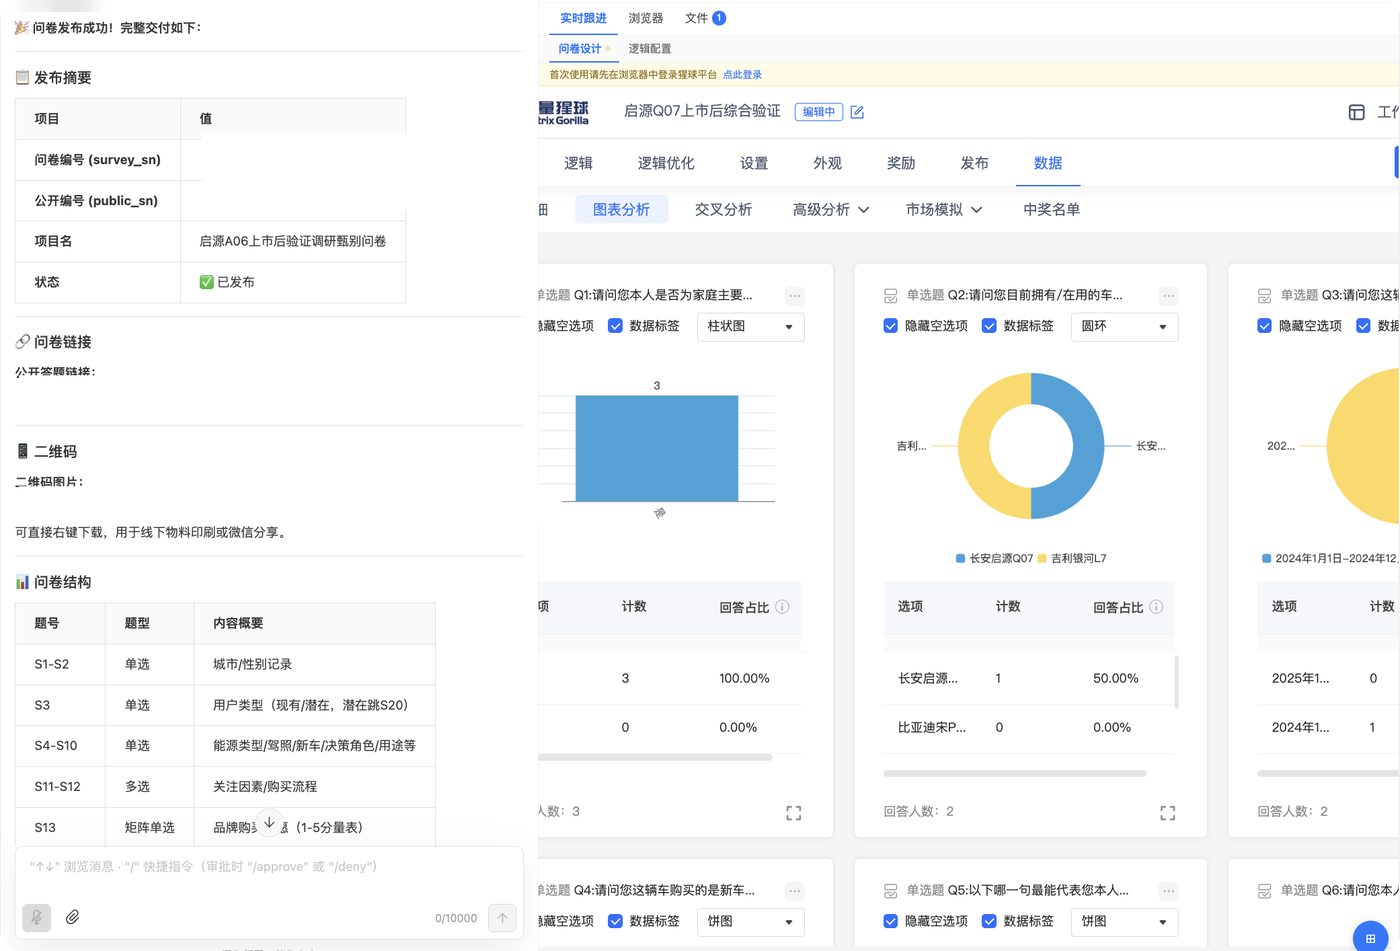Go to the 外观 tab
The height and width of the screenshot is (951, 1400).
click(x=827, y=163)
